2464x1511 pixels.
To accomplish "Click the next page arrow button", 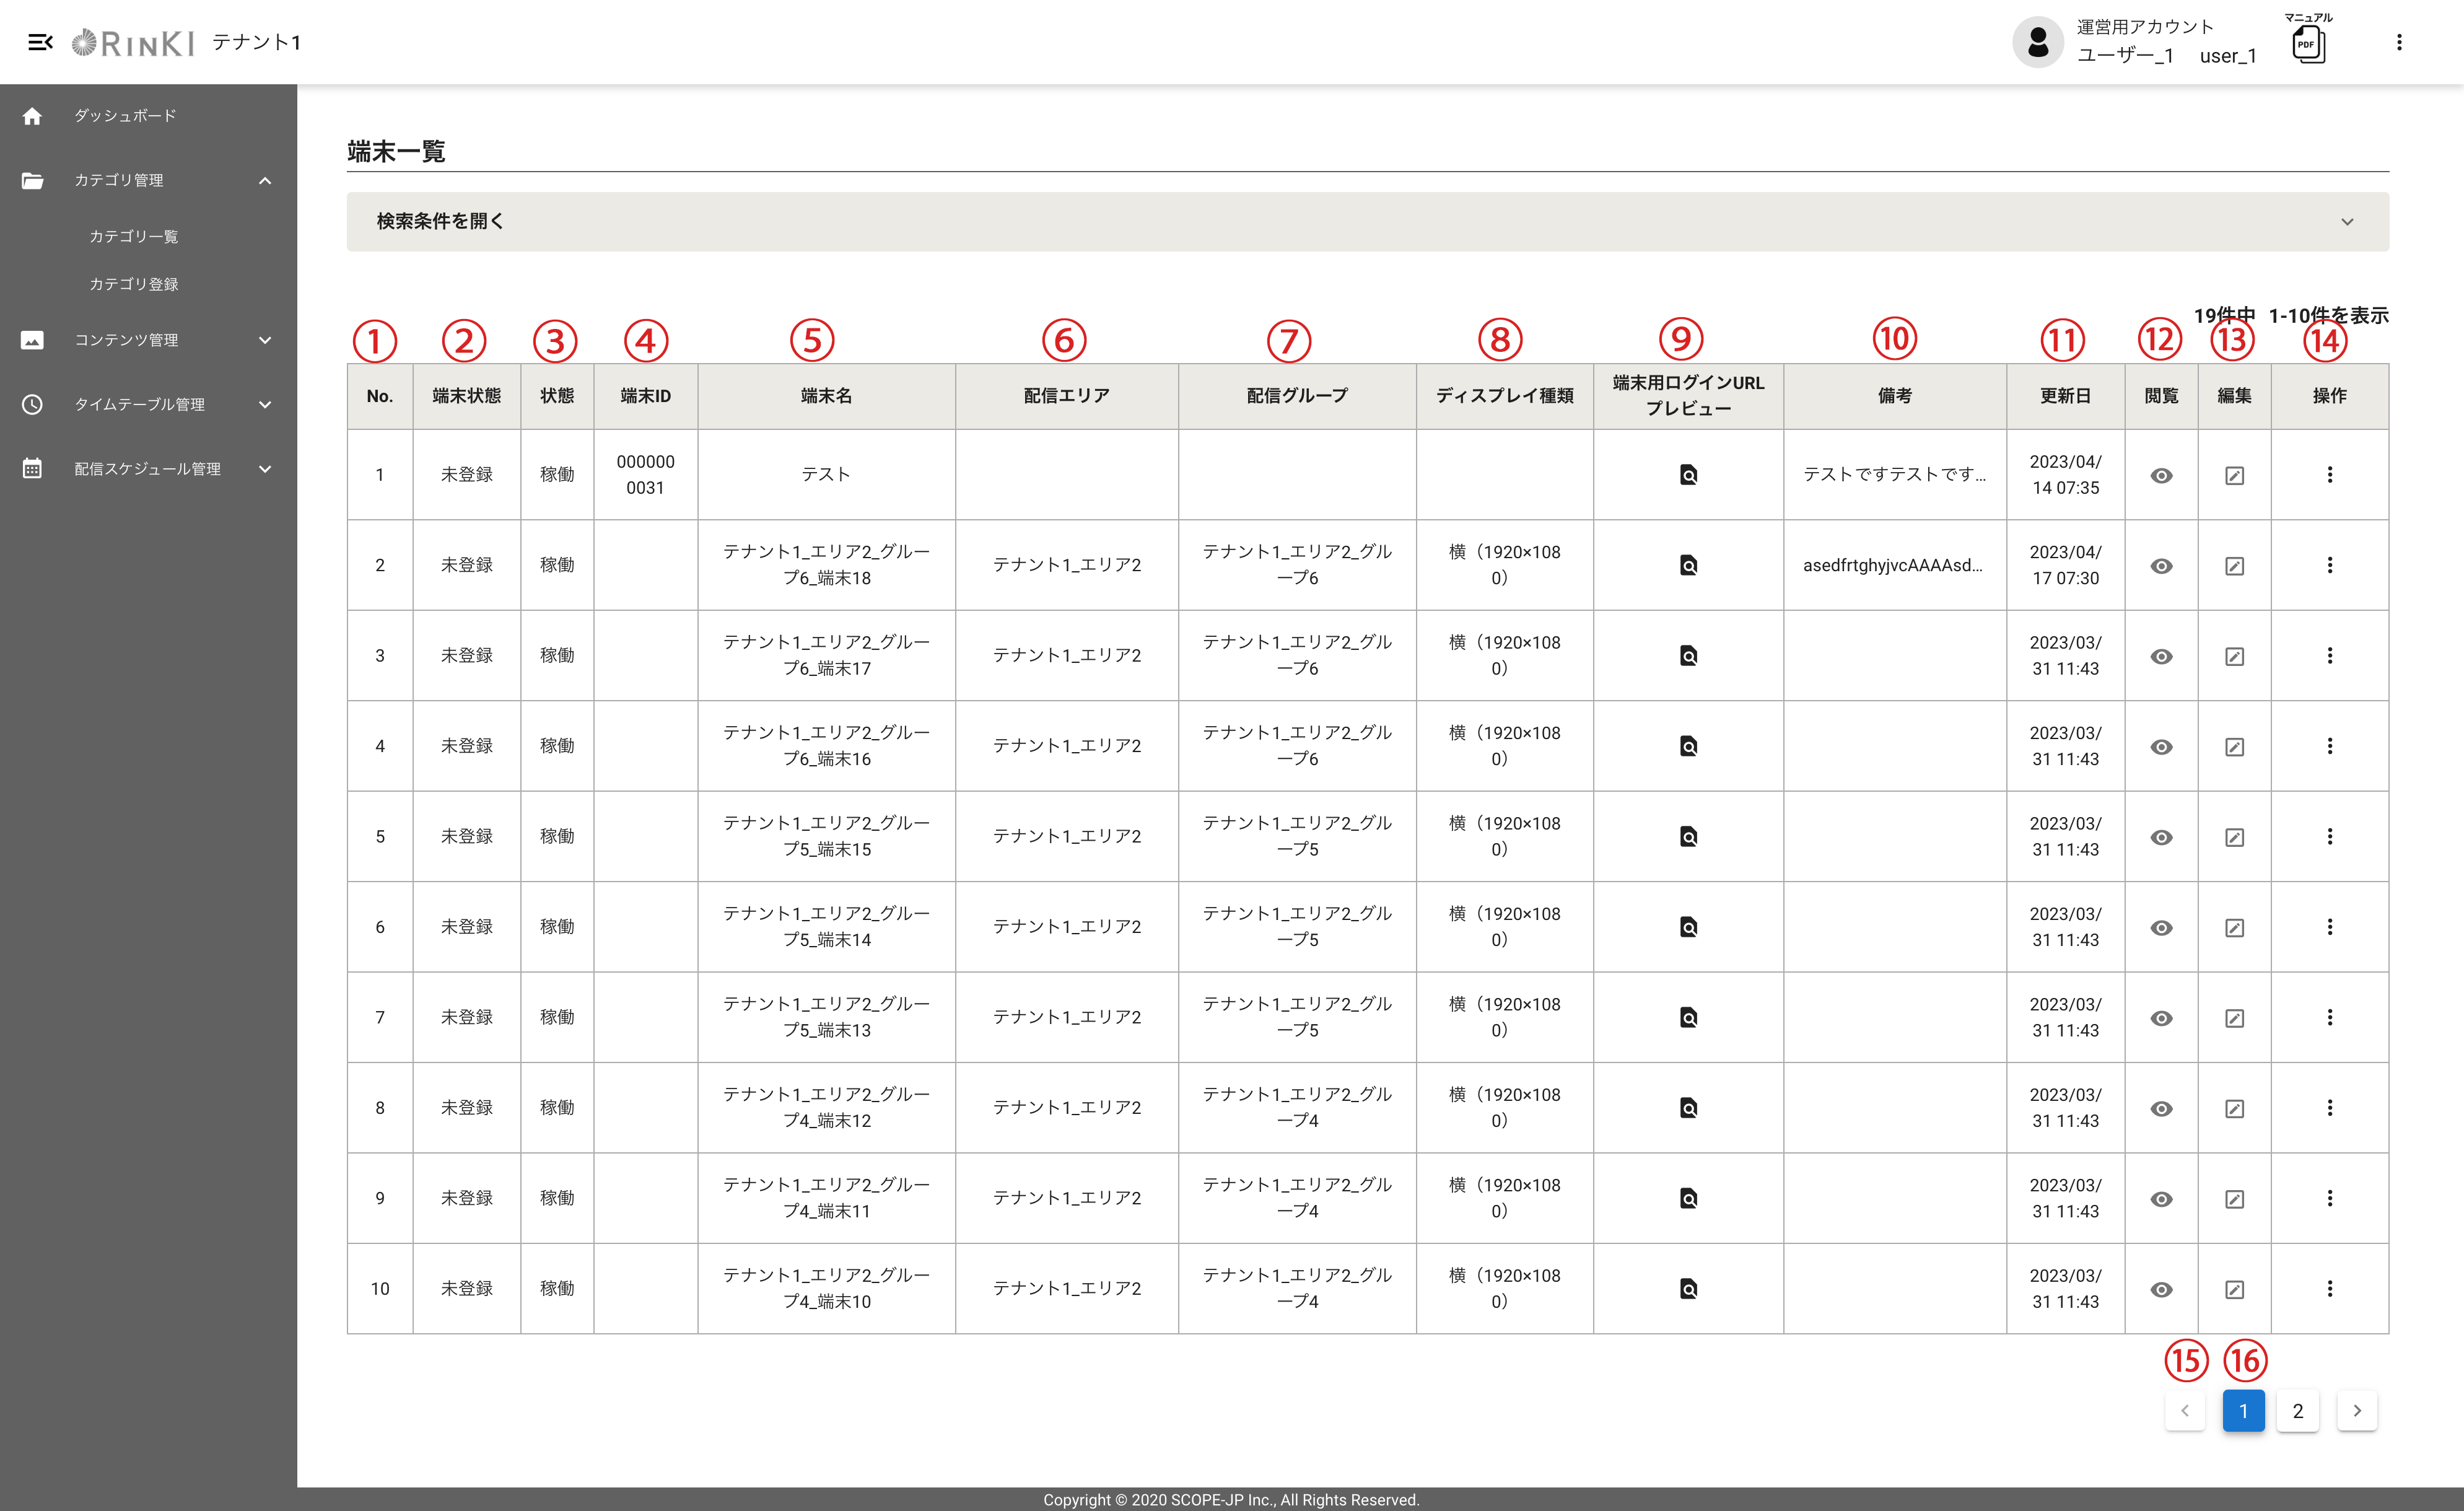I will point(2356,1411).
